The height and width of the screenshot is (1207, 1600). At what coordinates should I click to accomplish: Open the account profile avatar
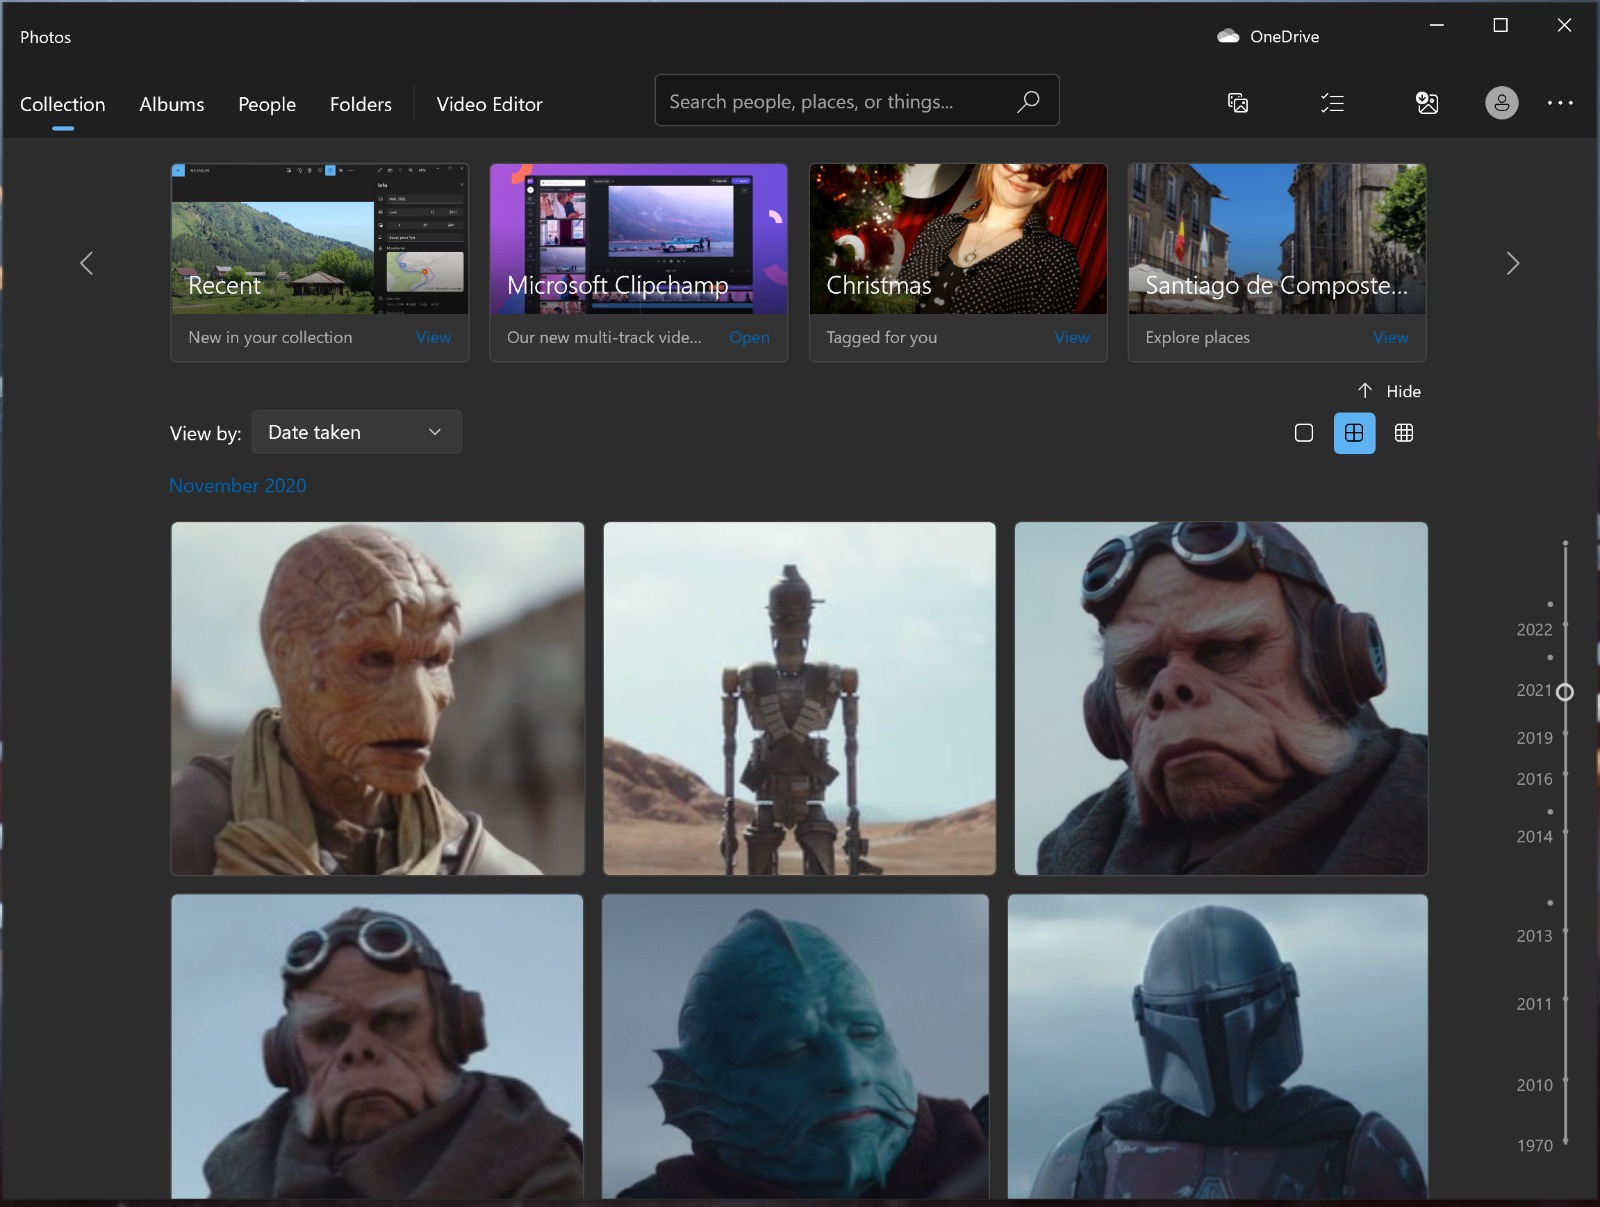pyautogui.click(x=1501, y=103)
